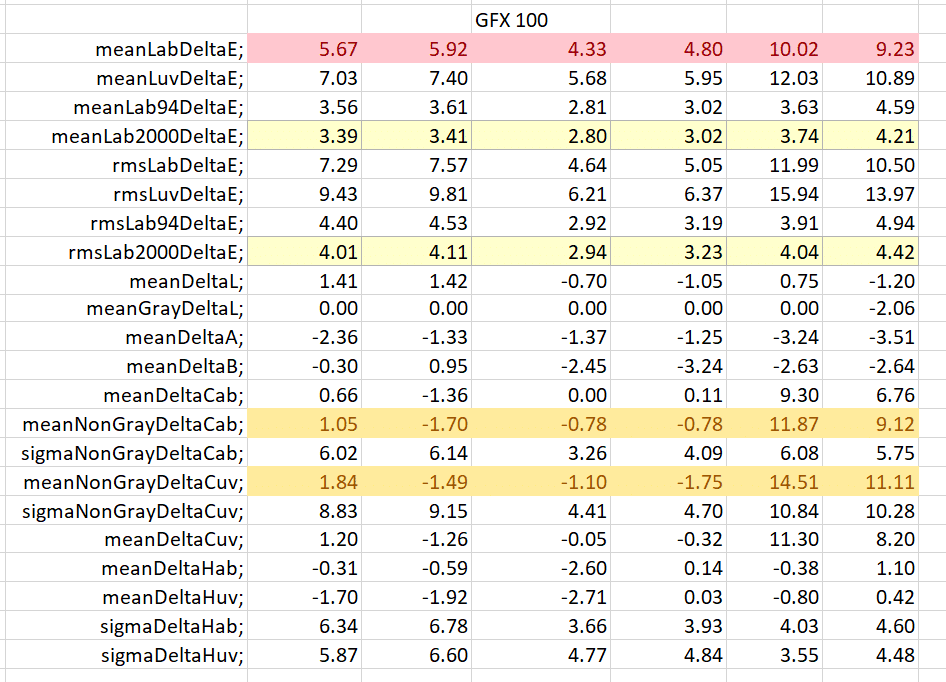Click 14.51 in the meanNonGrayDeltaCuv row
Screen dimensions: 946x682
point(794,482)
